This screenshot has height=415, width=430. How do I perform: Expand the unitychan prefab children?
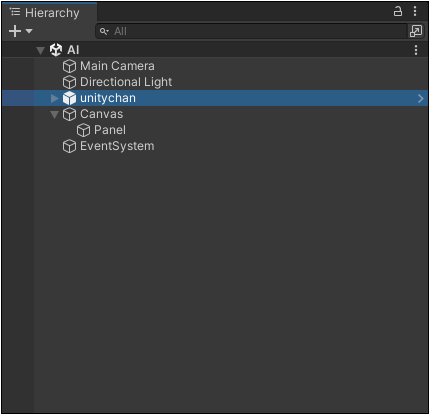pyautogui.click(x=54, y=98)
